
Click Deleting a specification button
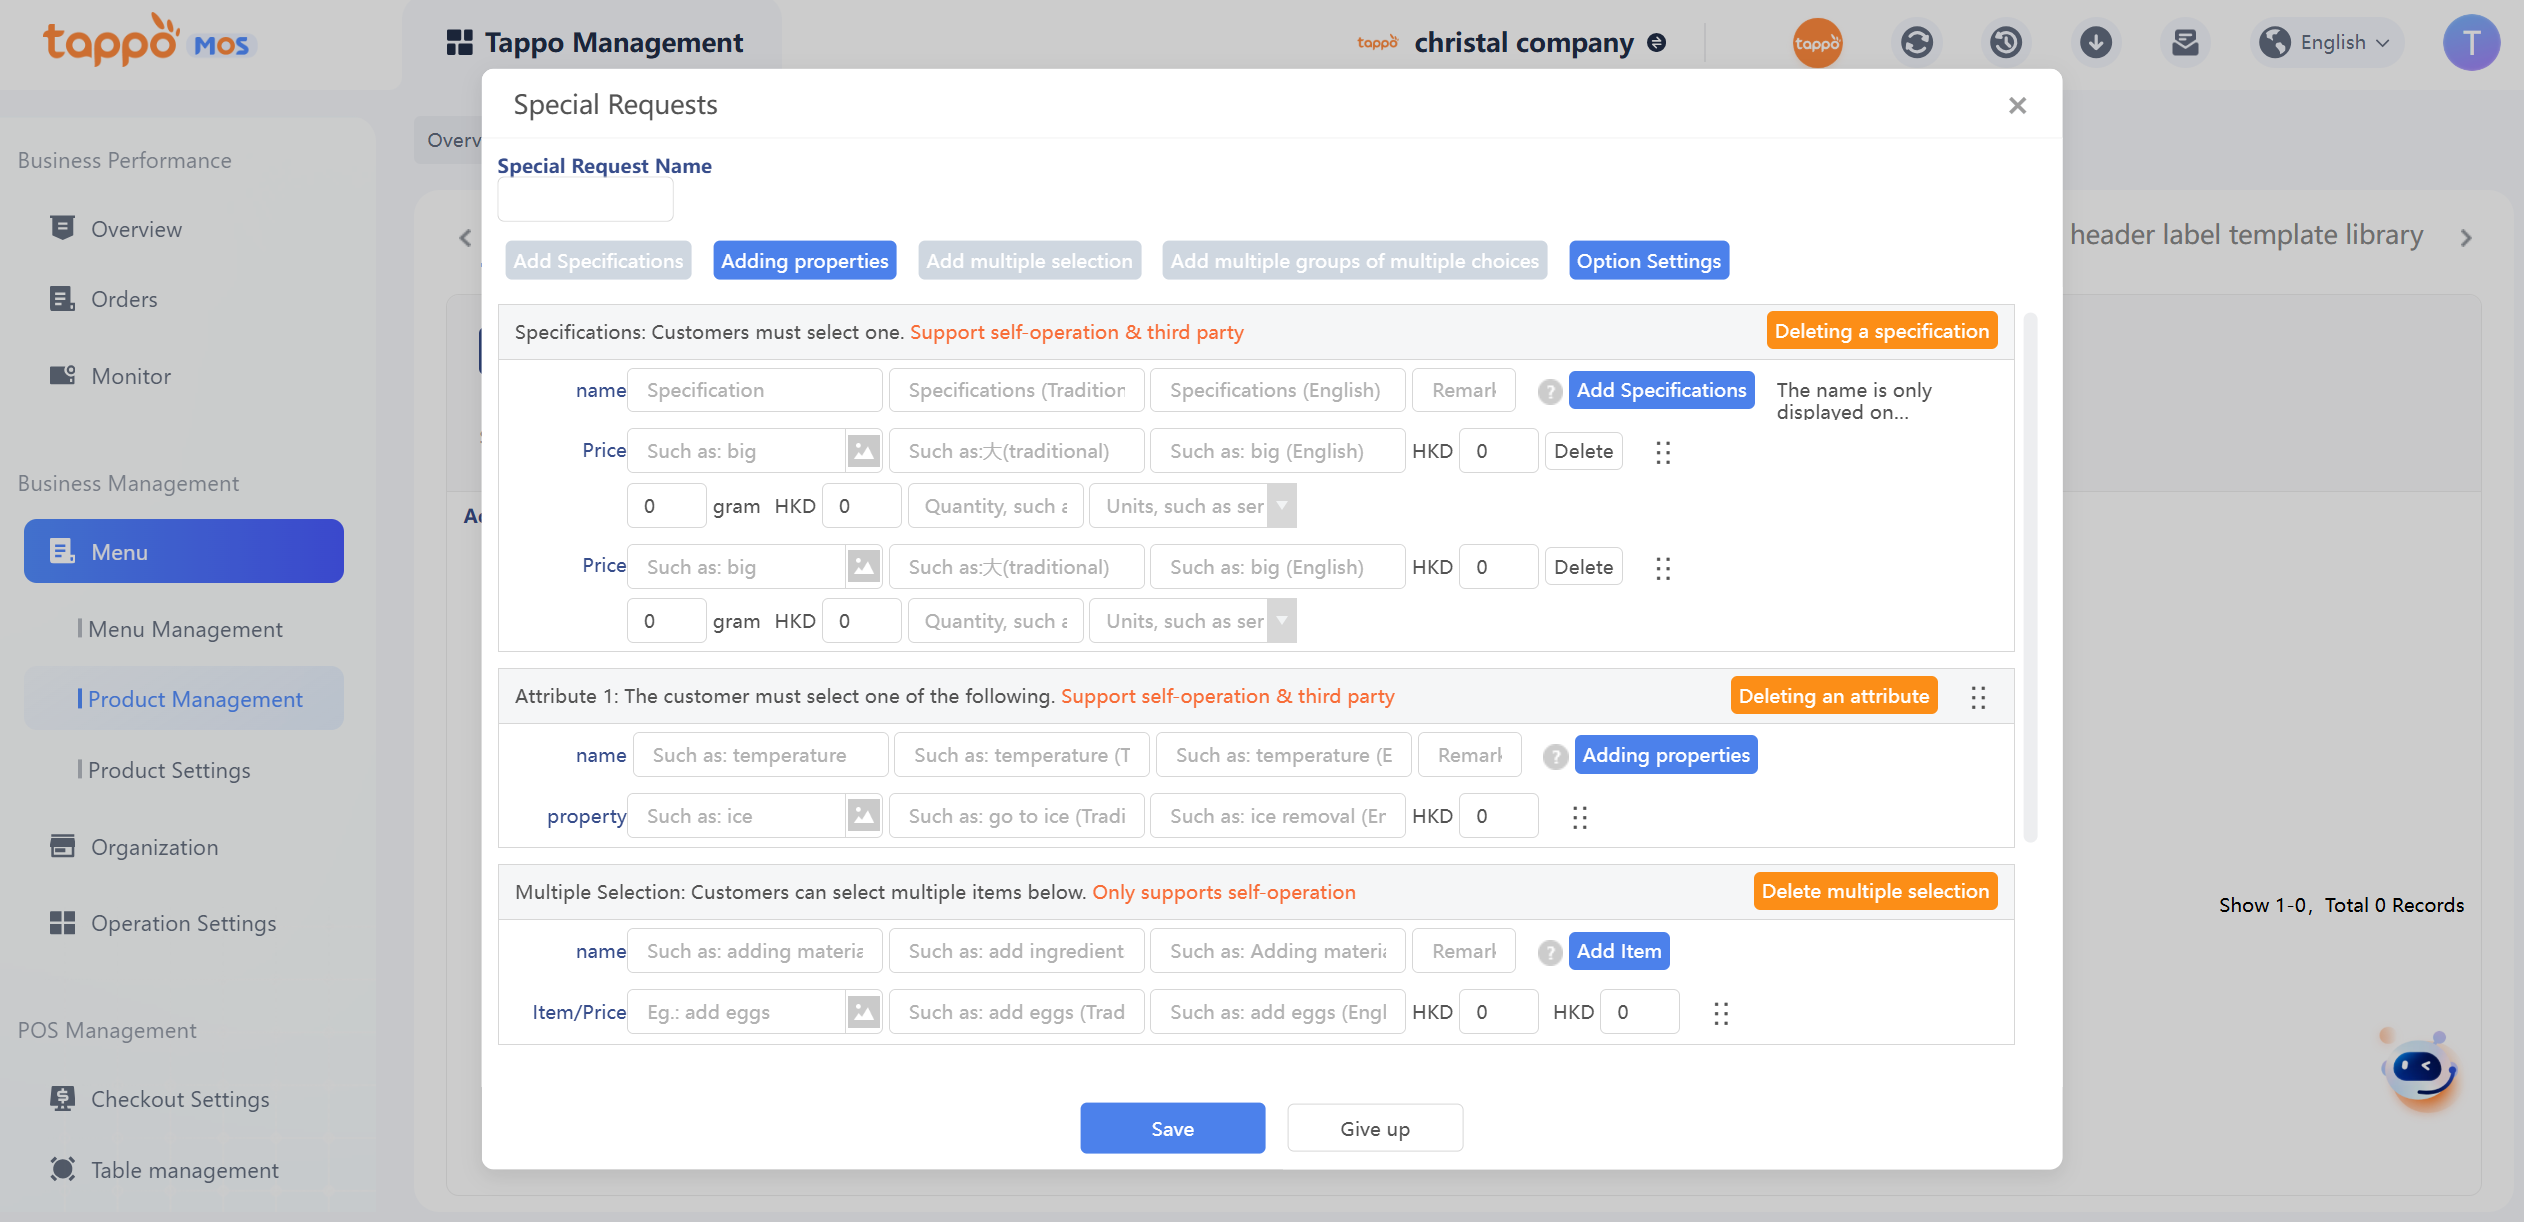(x=1881, y=331)
